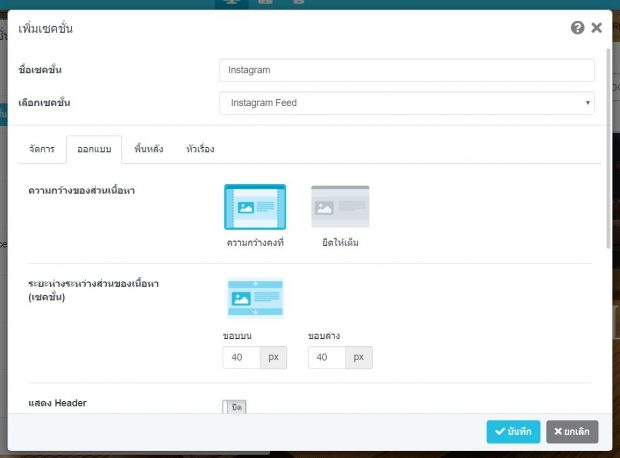Click the ความกว้างคงที่ label
Image resolution: width=620 pixels, height=458 pixels.
tap(255, 242)
